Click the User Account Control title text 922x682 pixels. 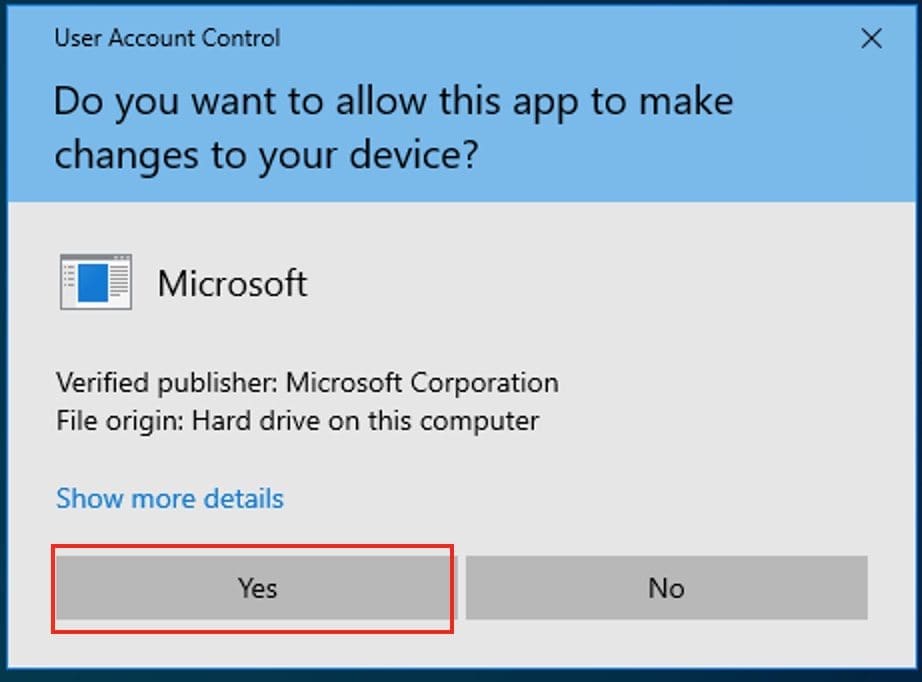click(167, 39)
